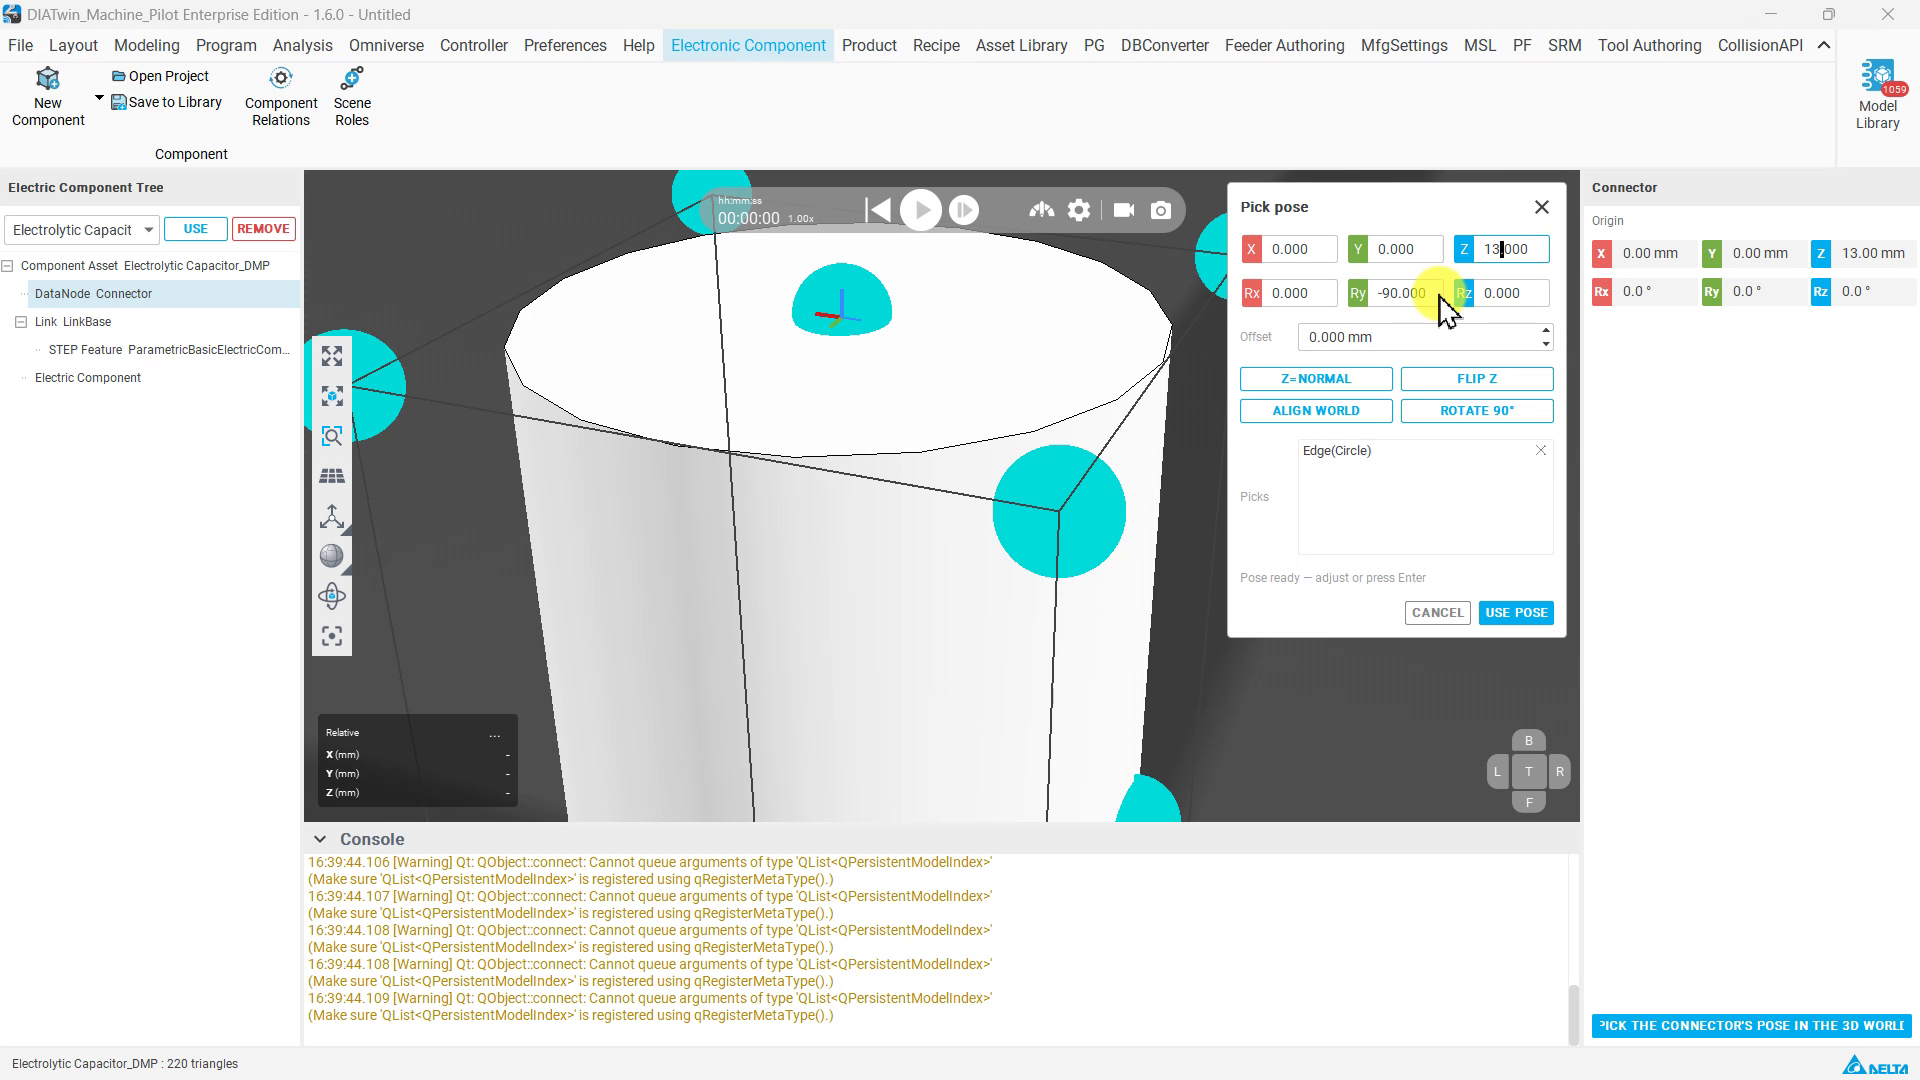This screenshot has width=1920, height=1080.
Task: Click the coordinate axes icon
Action: [332, 517]
